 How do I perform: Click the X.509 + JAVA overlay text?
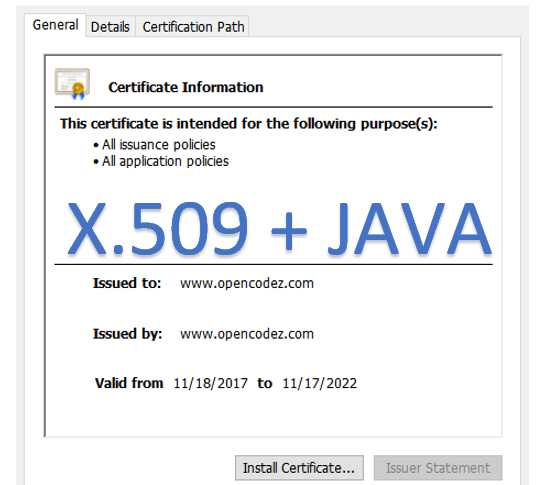point(279,229)
